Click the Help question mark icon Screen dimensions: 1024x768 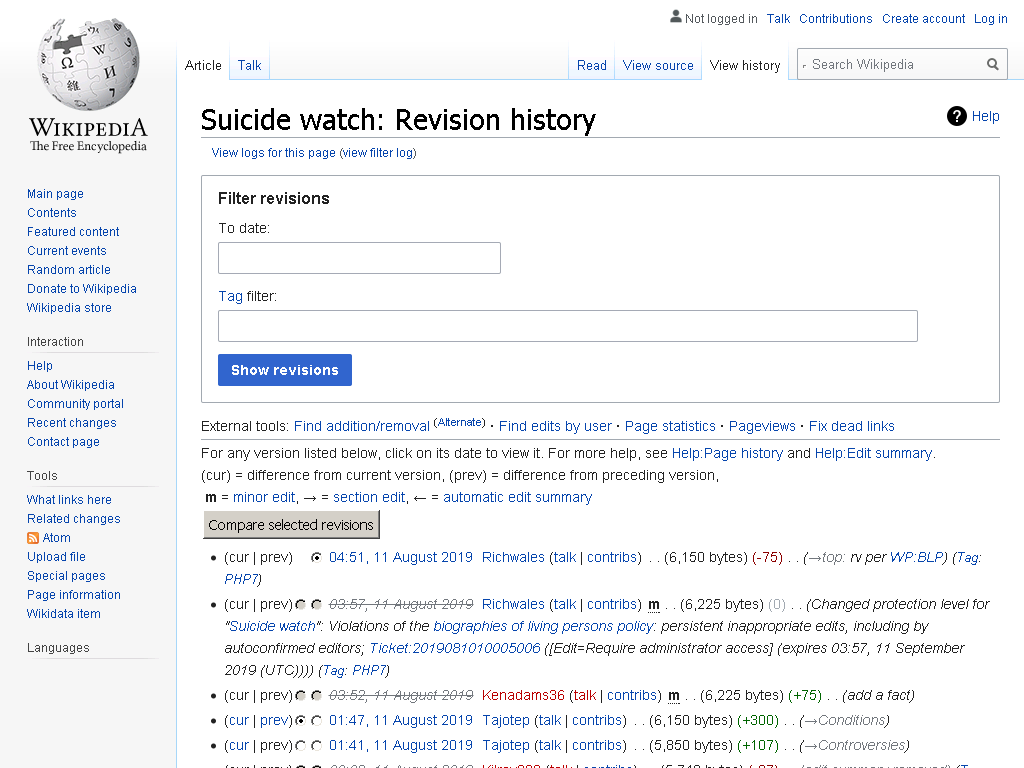[957, 116]
